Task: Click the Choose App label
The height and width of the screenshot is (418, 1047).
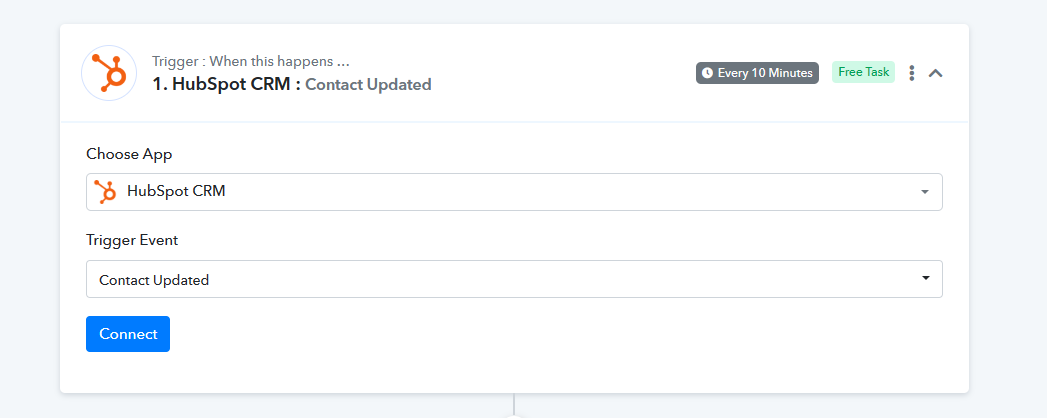Action: click(x=129, y=154)
